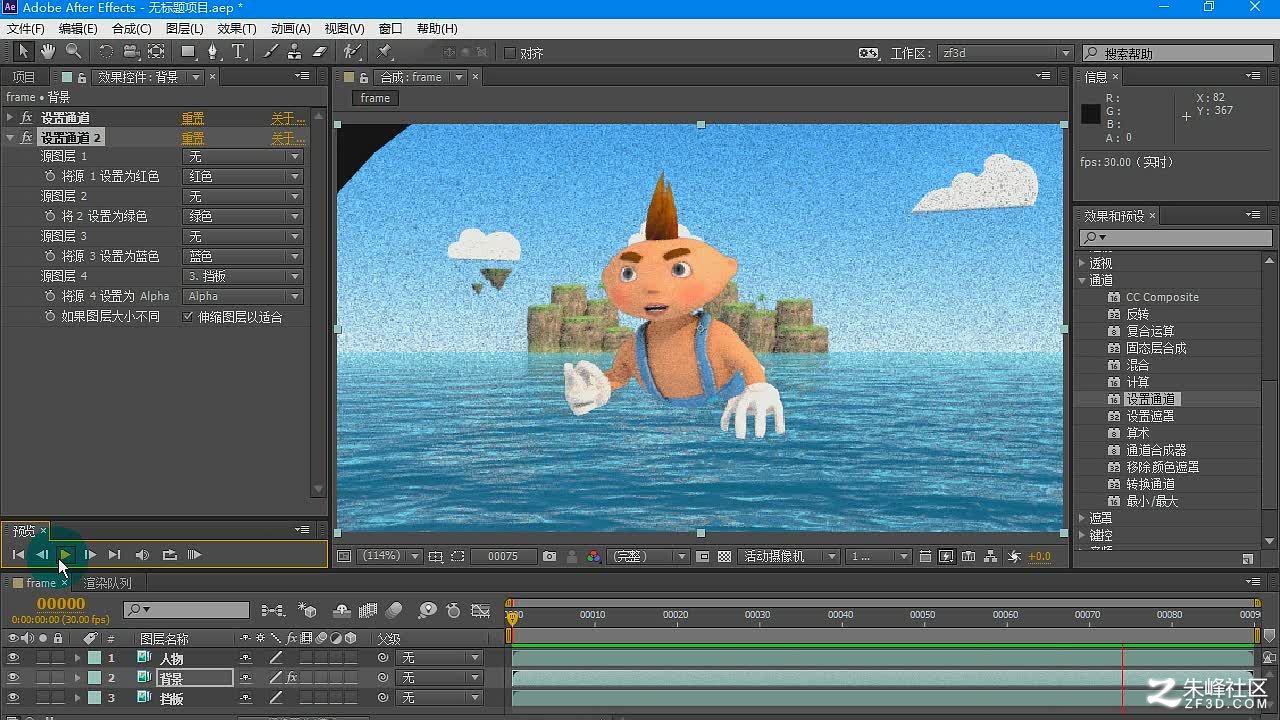Switch to the 渲染队列 tab
The height and width of the screenshot is (720, 1280).
pyautogui.click(x=107, y=583)
